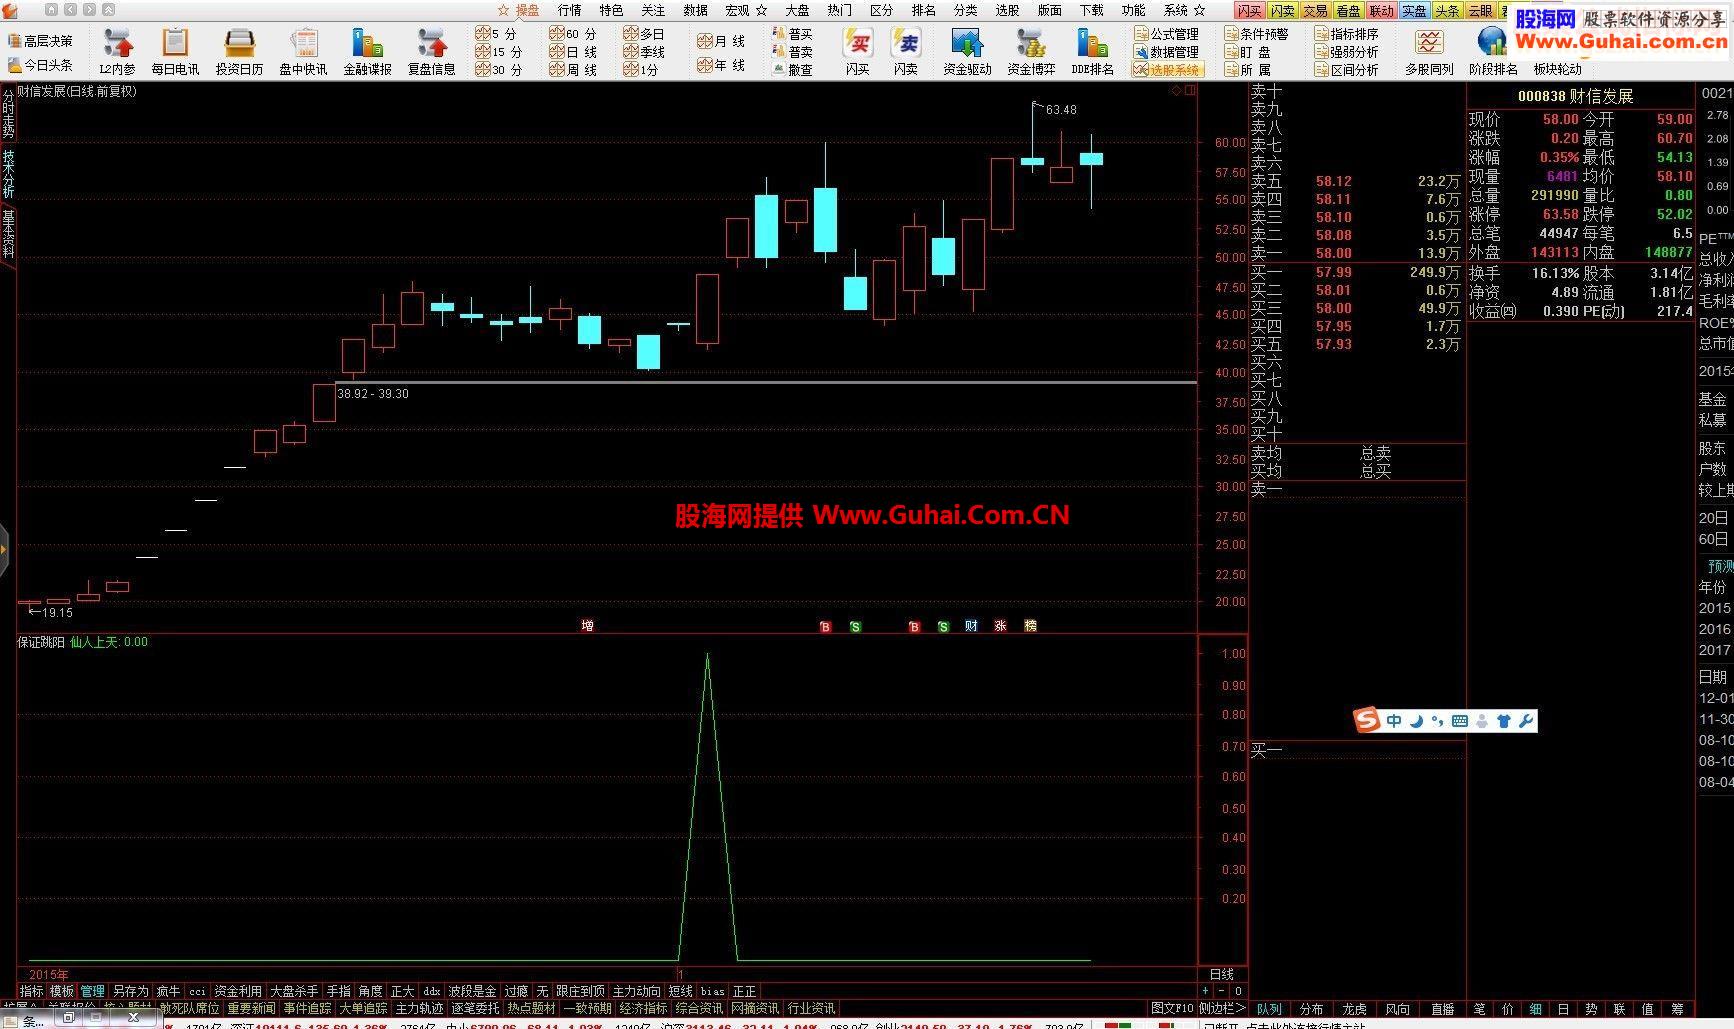Screen dimensions: 1734x1029
Task: Click 普卖 normal sell button
Action: [x=793, y=52]
